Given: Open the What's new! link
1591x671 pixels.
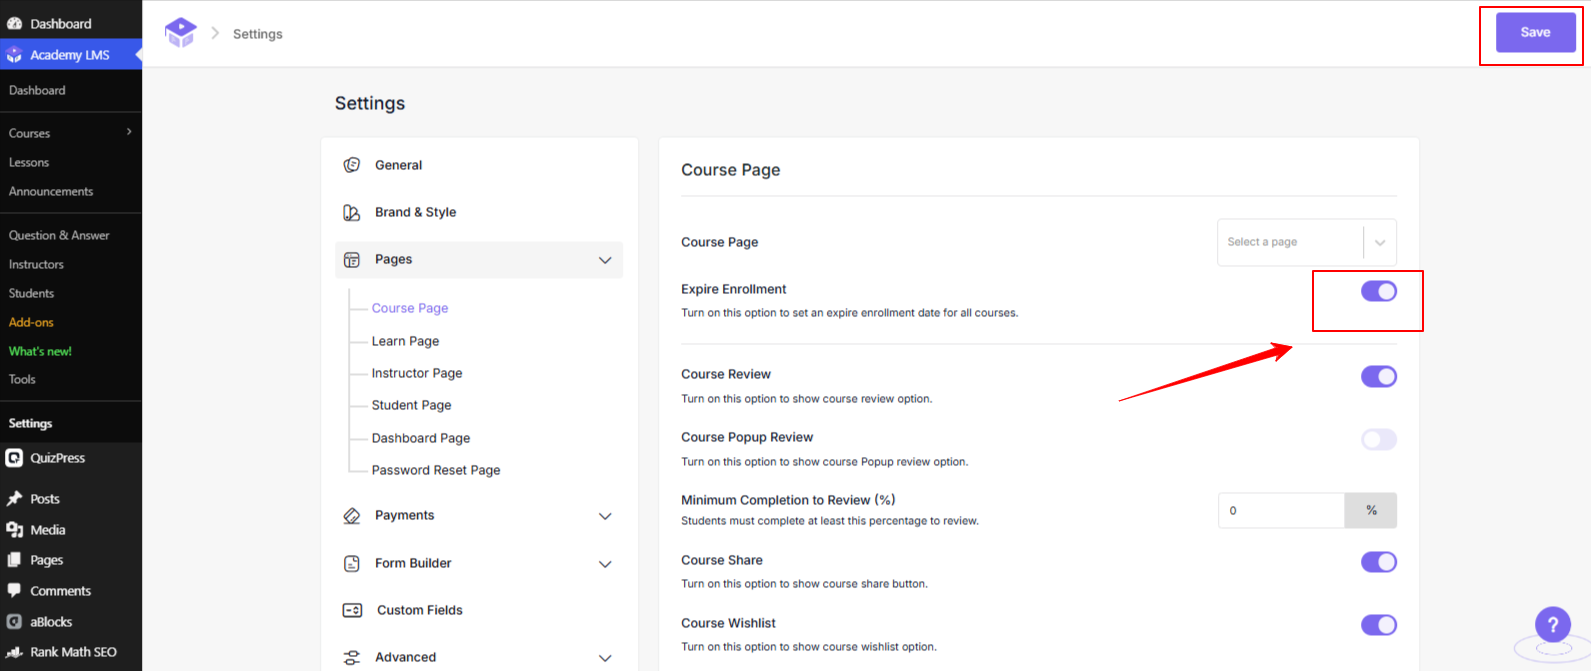Looking at the screenshot, I should (x=40, y=351).
